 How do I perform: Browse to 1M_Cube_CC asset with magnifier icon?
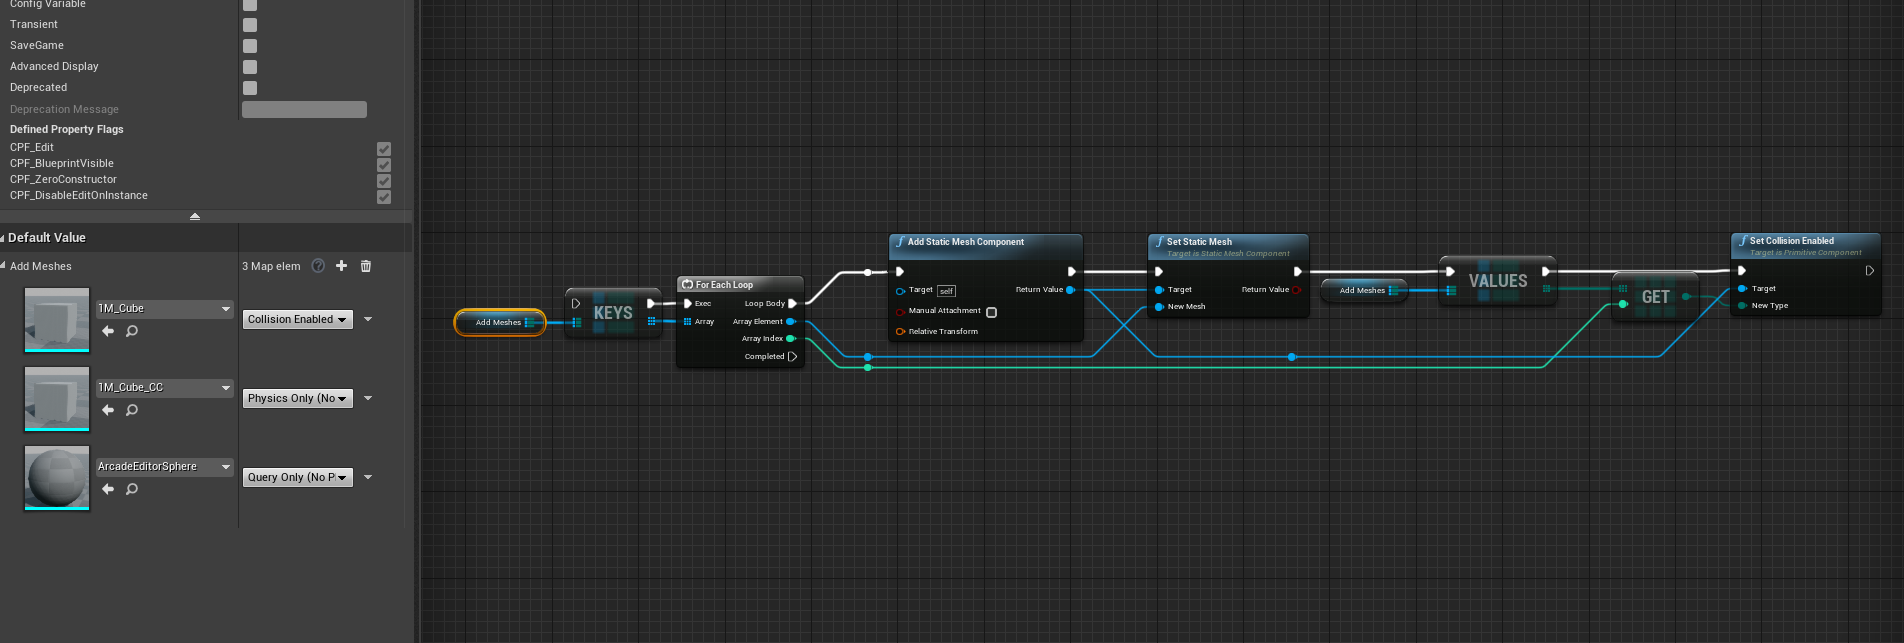[x=132, y=410]
